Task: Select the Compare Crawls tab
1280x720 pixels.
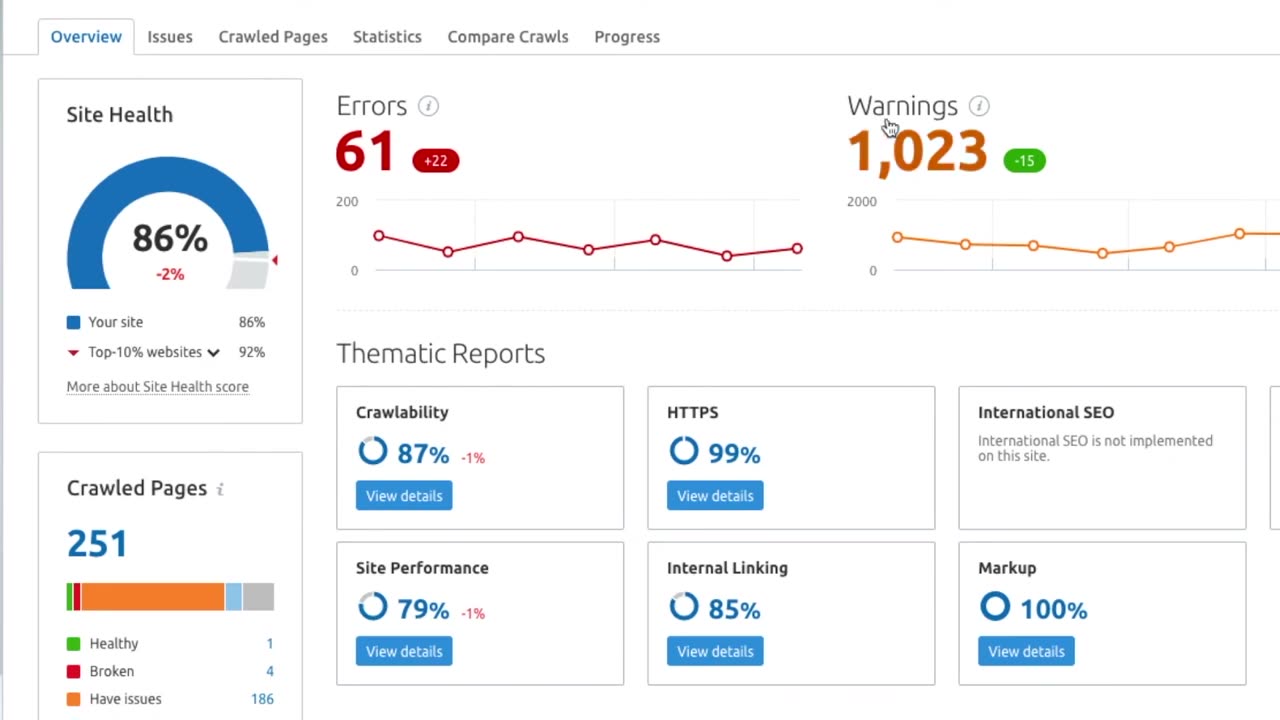Action: click(x=508, y=36)
